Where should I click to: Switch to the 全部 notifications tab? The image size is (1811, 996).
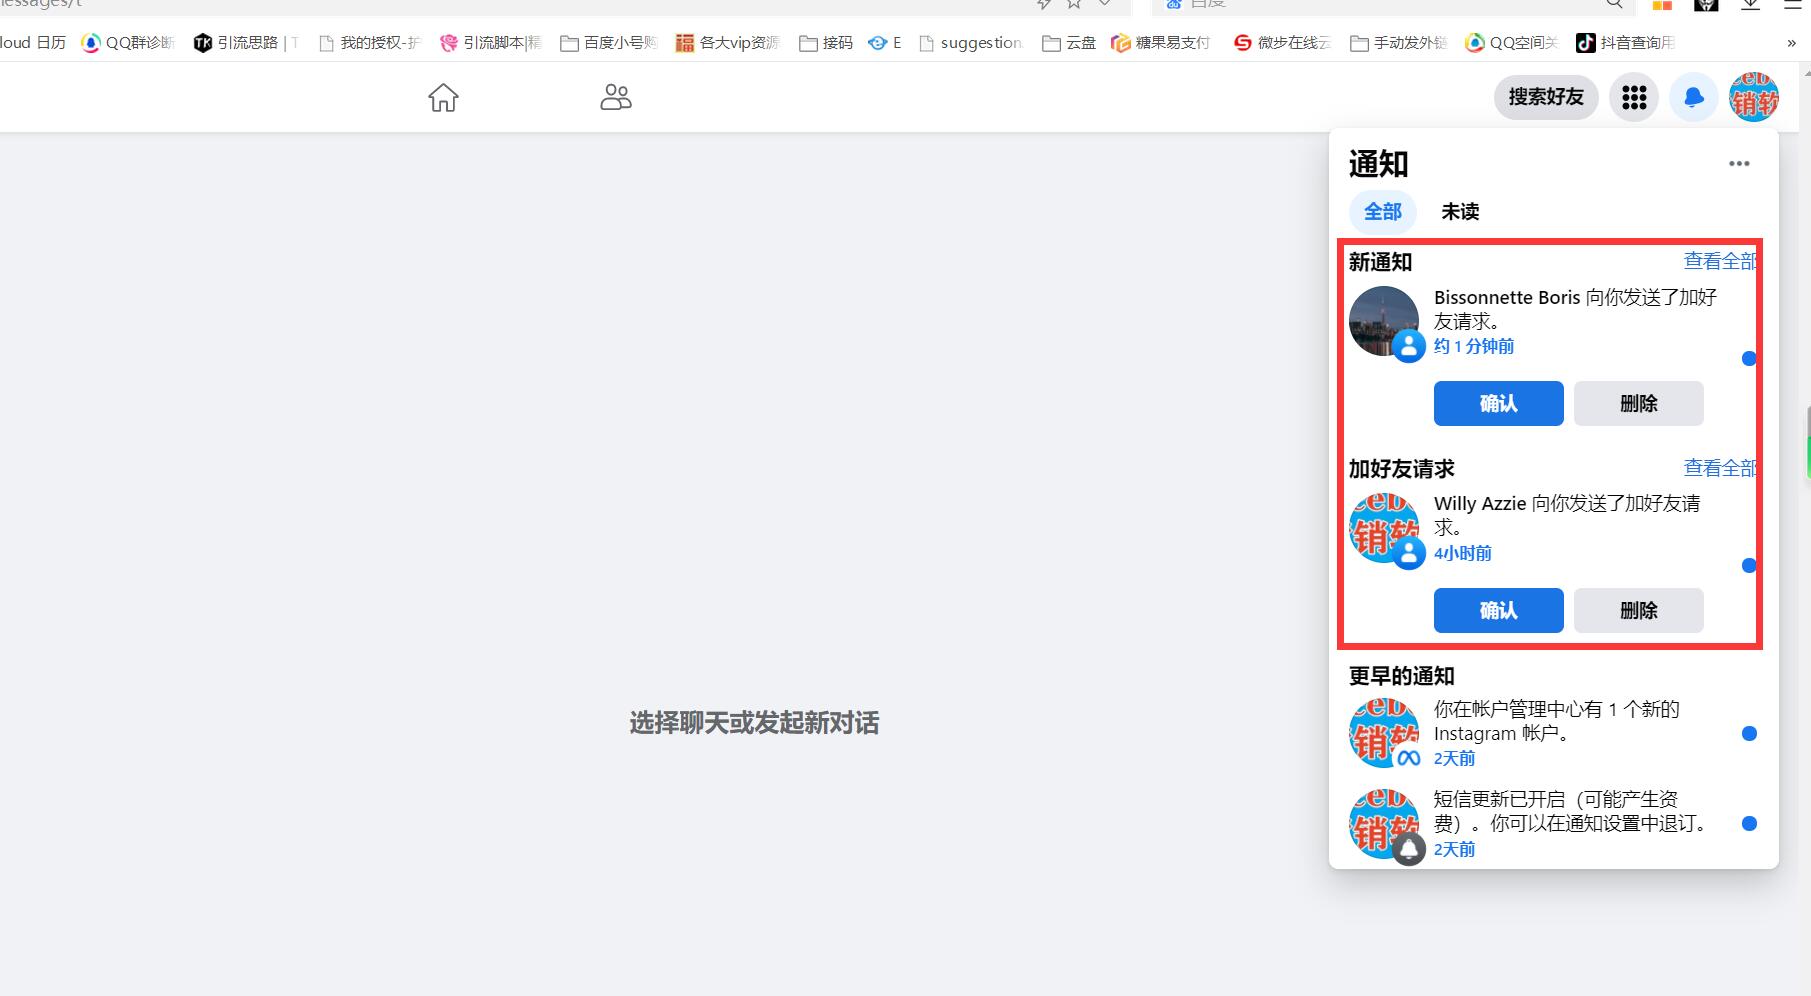[1382, 212]
